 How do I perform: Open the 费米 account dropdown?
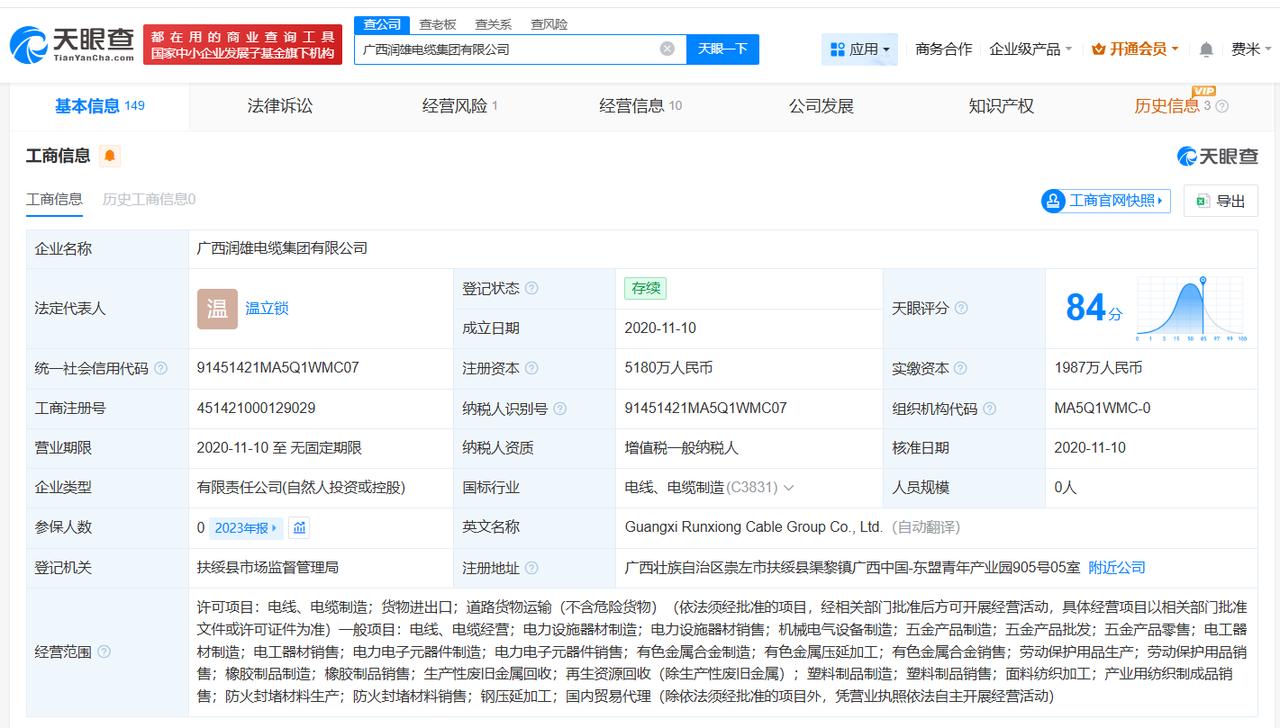click(1252, 48)
